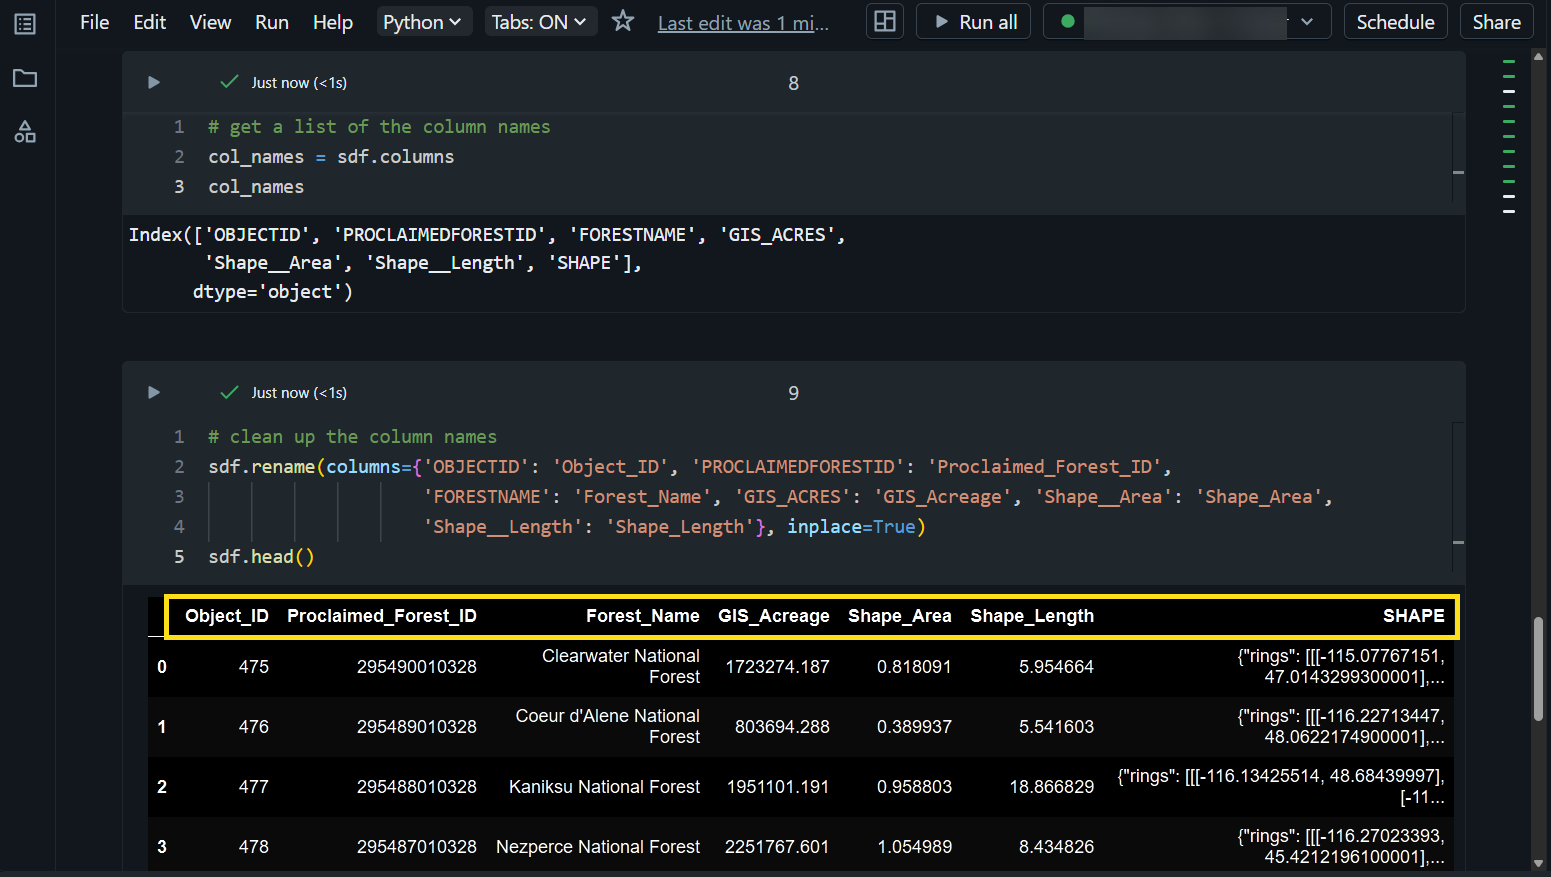Click the Run all button
The image size is (1551, 877).
[975, 22]
